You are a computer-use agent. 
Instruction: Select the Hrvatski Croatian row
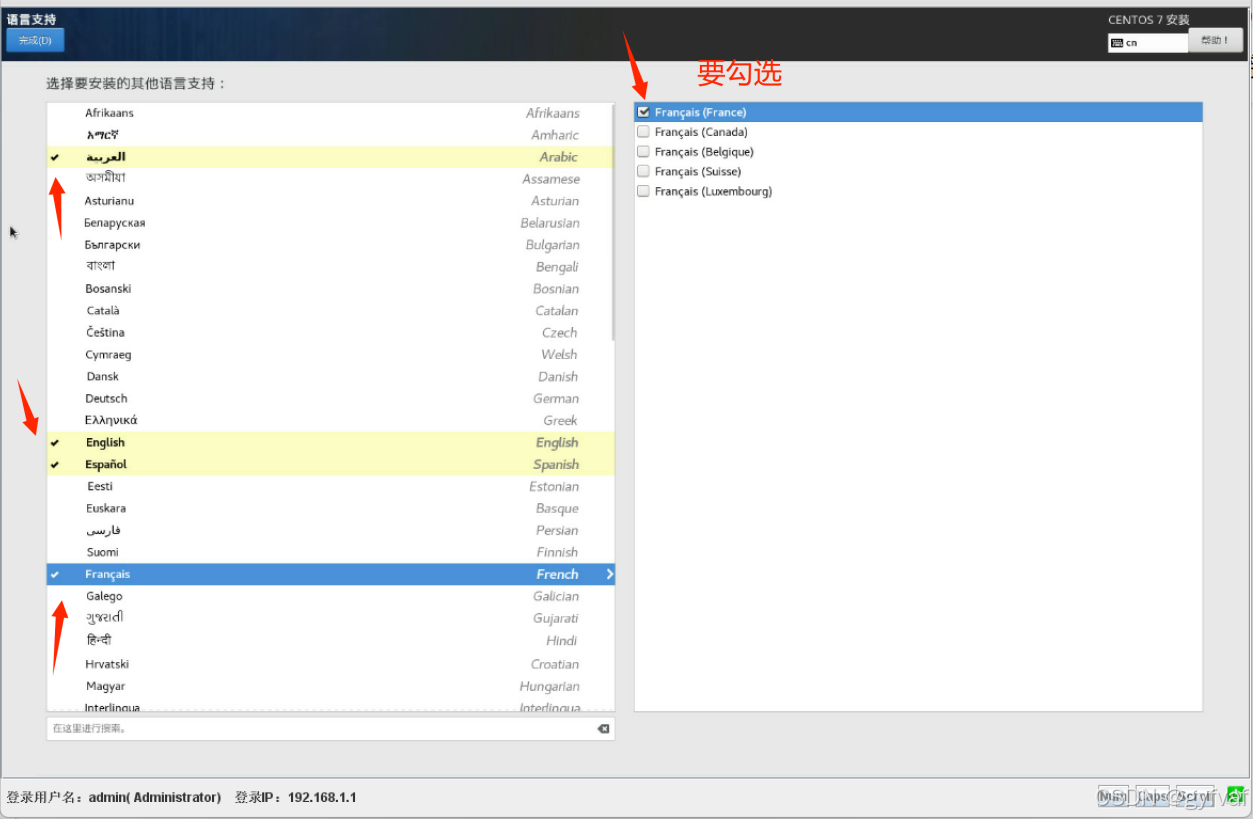pos(328,665)
